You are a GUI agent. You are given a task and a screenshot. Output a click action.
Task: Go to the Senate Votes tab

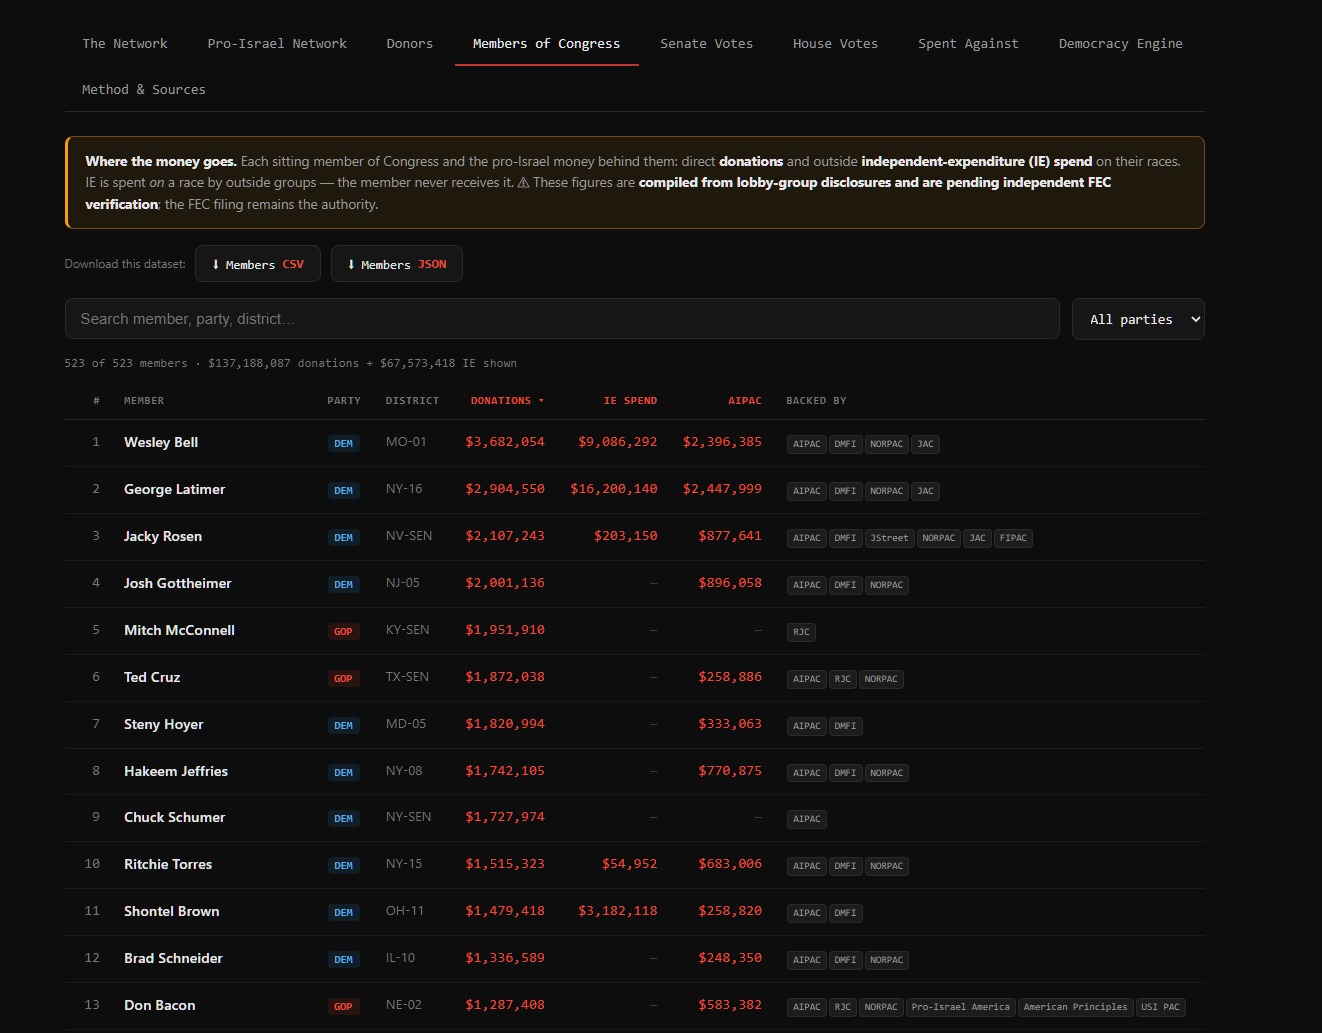pos(706,44)
